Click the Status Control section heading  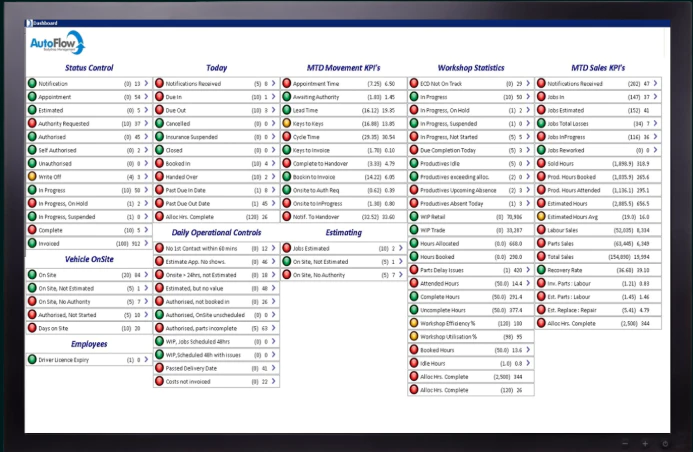click(x=89, y=68)
